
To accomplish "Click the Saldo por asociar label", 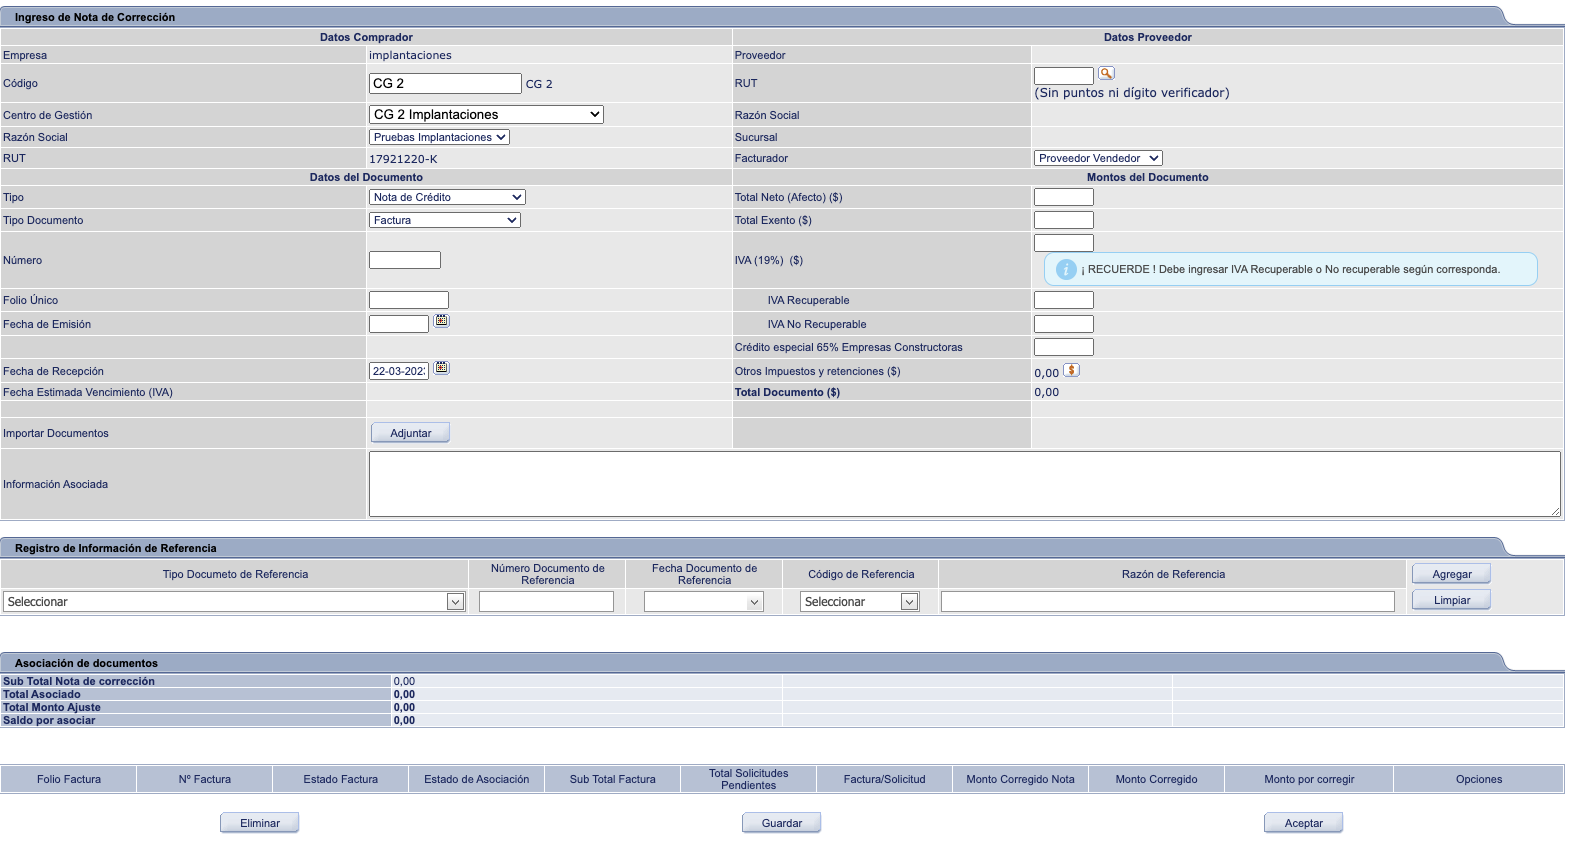I will pyautogui.click(x=49, y=720).
